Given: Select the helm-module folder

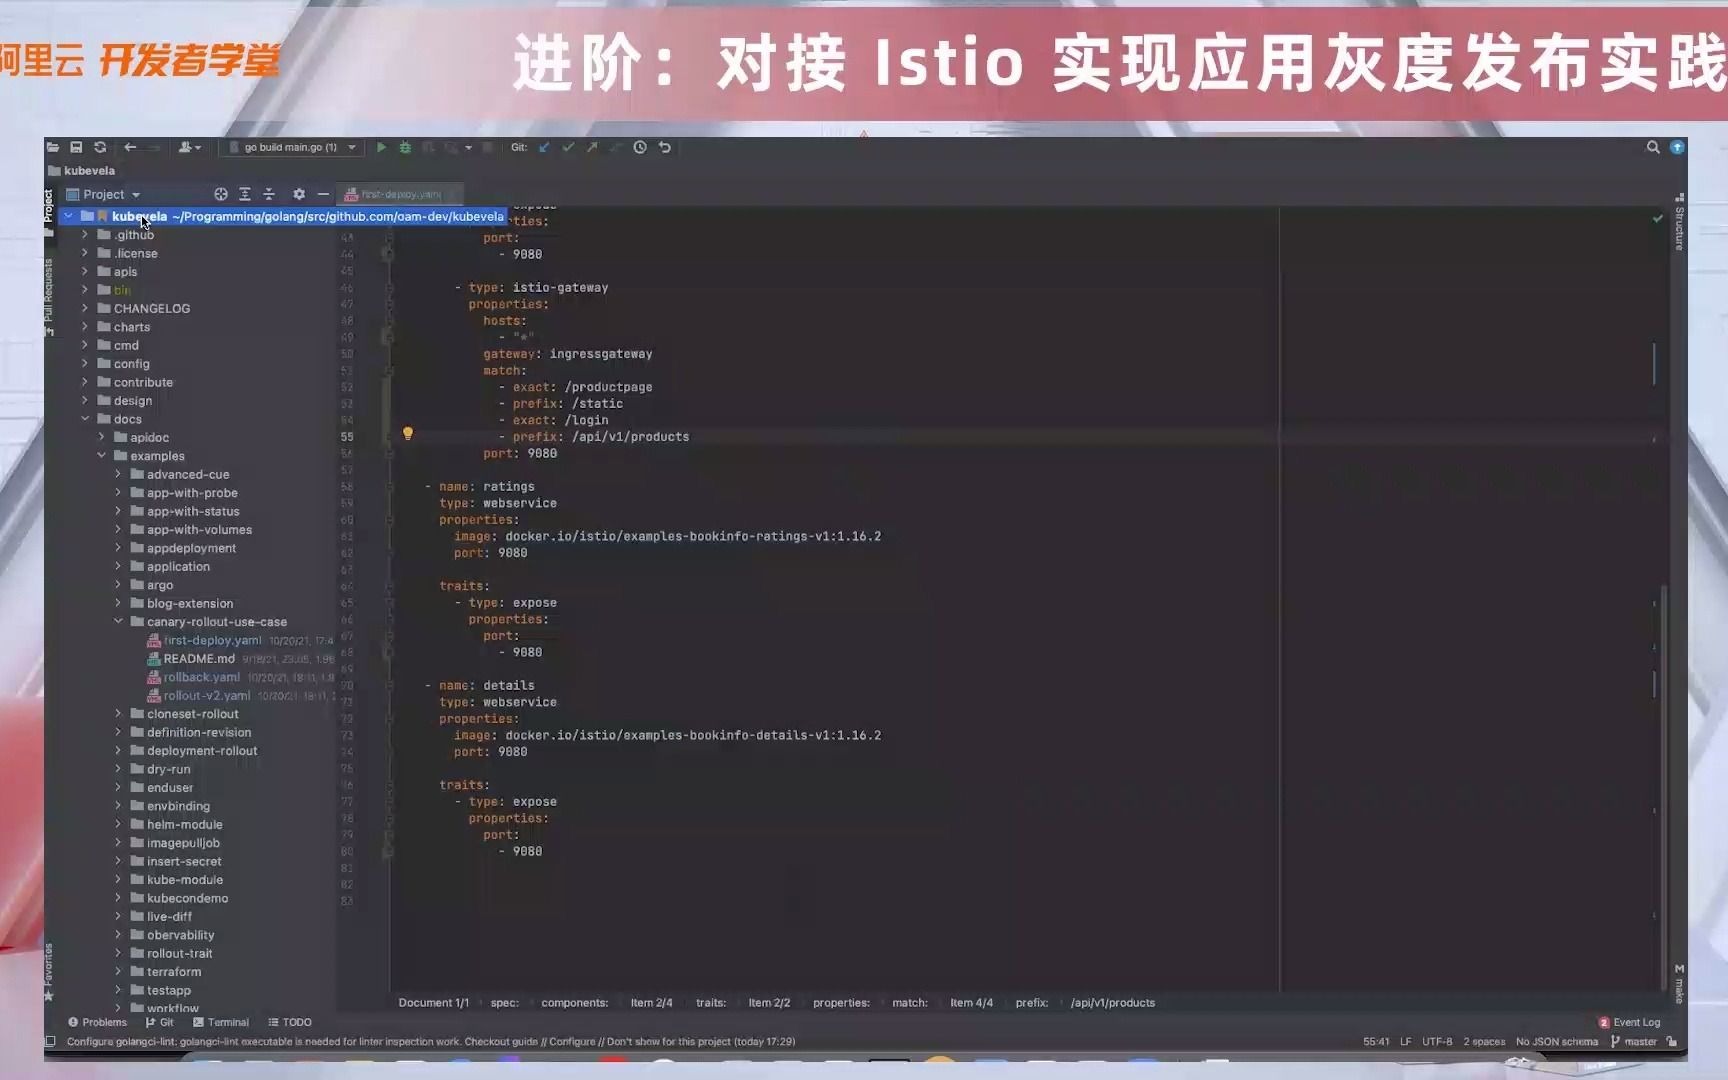Looking at the screenshot, I should tap(184, 825).
